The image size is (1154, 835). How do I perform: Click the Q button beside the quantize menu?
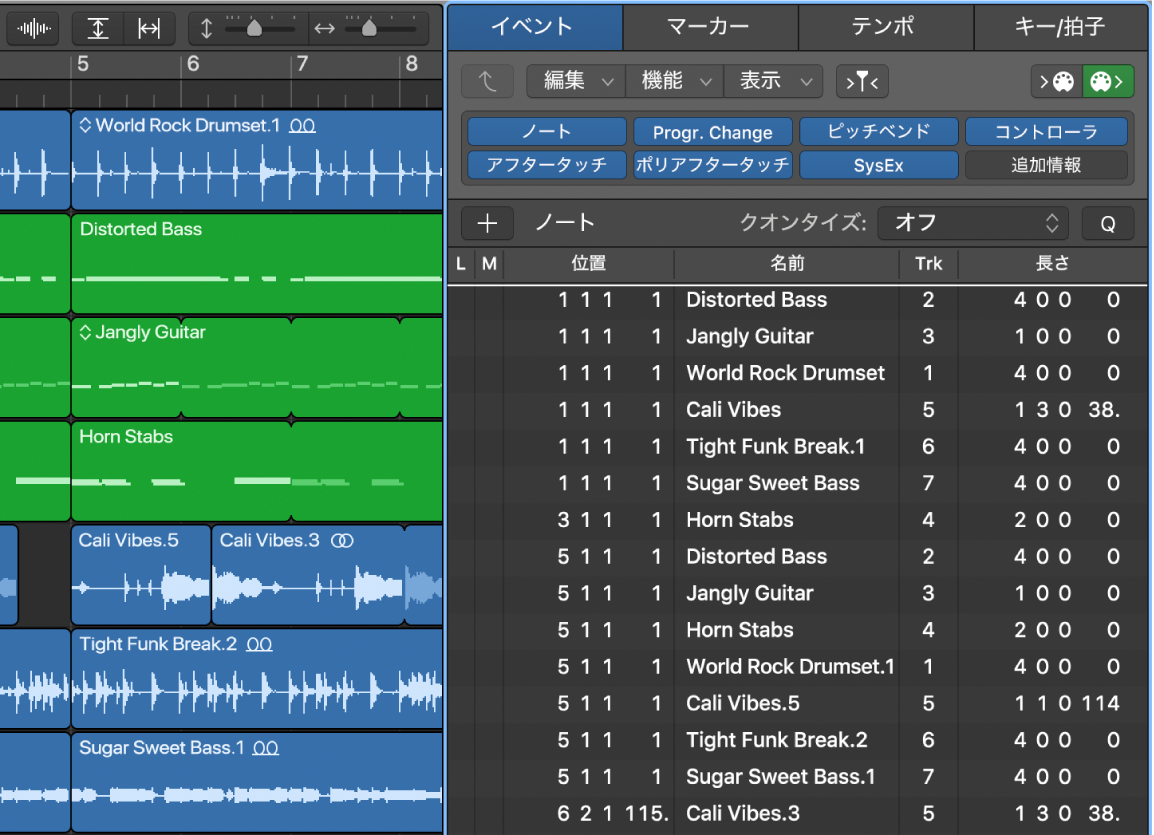coord(1108,223)
